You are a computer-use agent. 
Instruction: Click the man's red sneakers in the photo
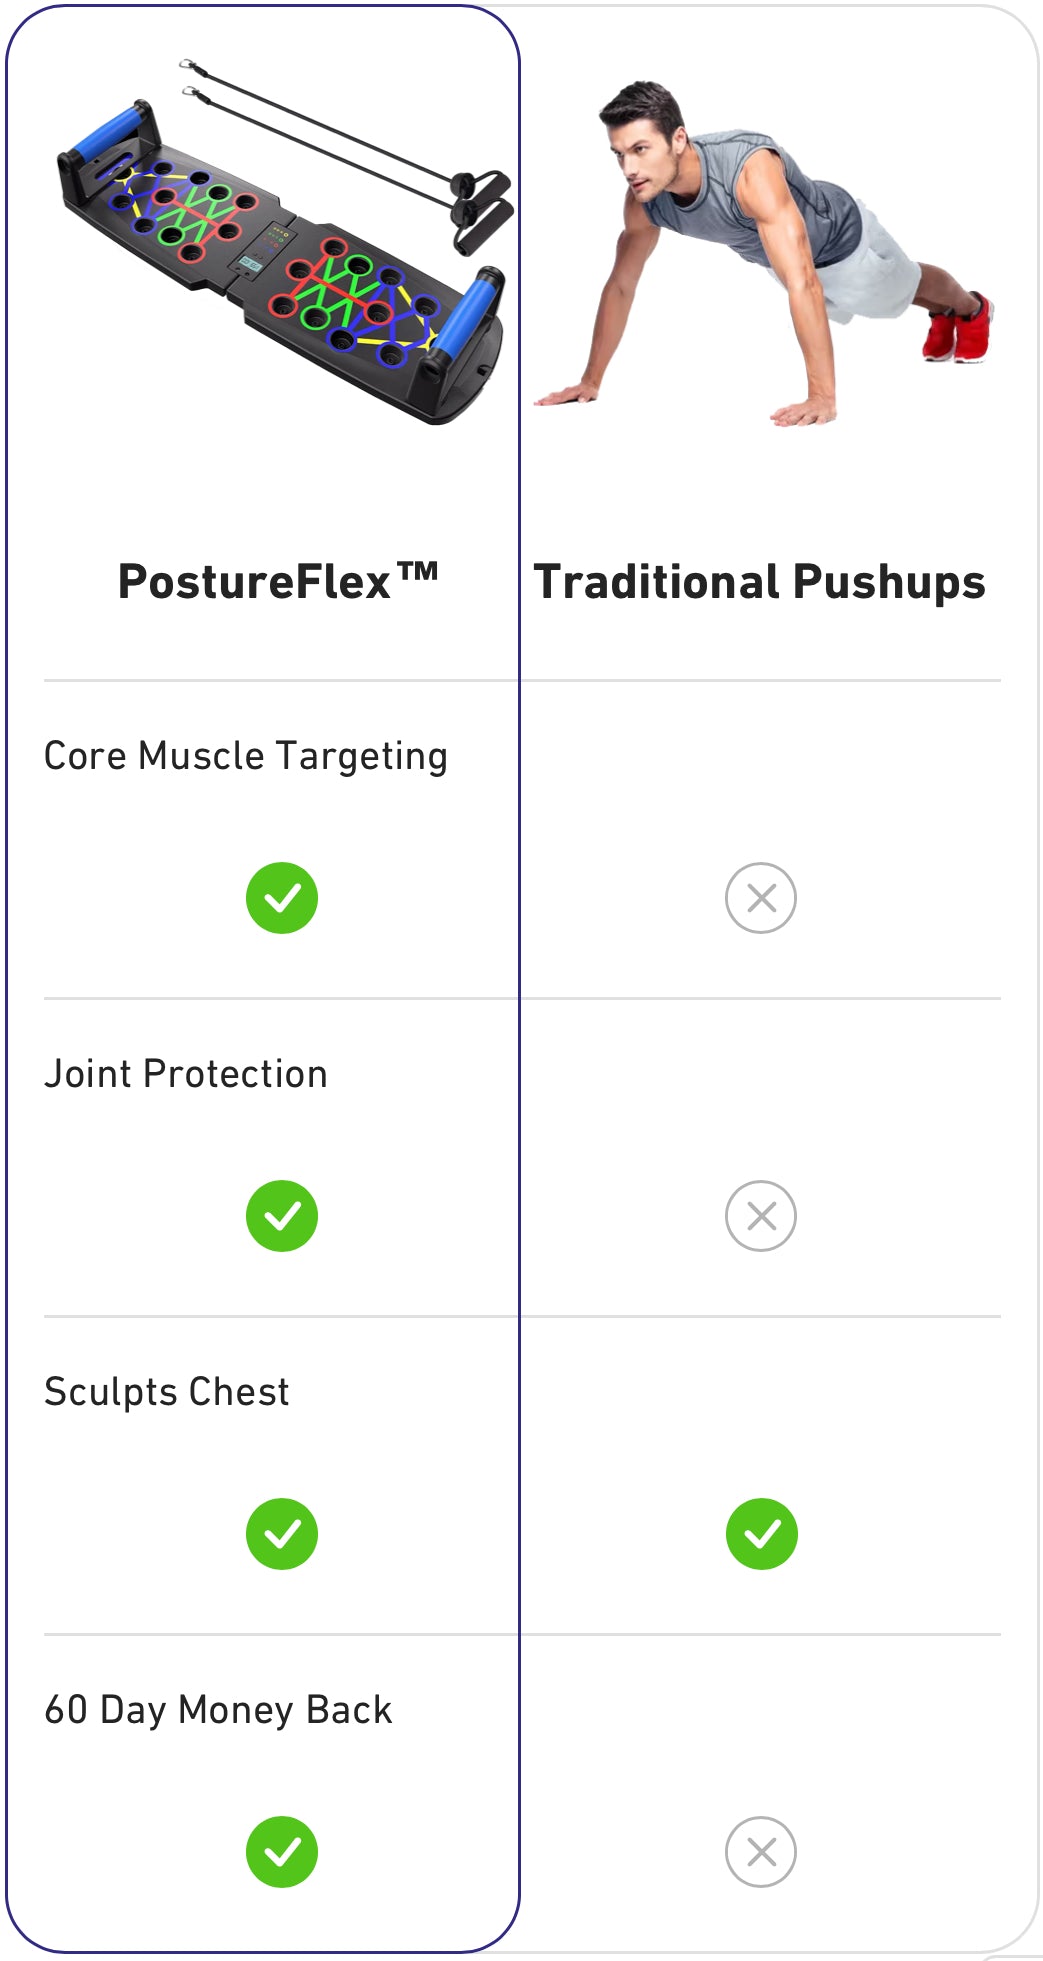(958, 328)
